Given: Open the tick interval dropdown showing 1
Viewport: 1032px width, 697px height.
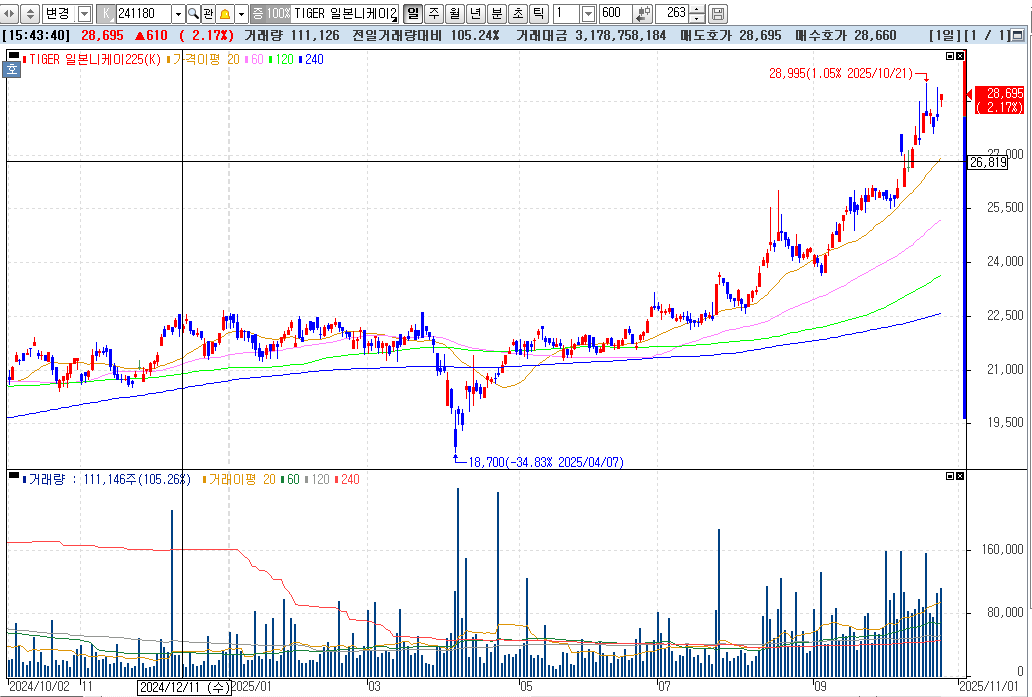Looking at the screenshot, I should point(587,14).
